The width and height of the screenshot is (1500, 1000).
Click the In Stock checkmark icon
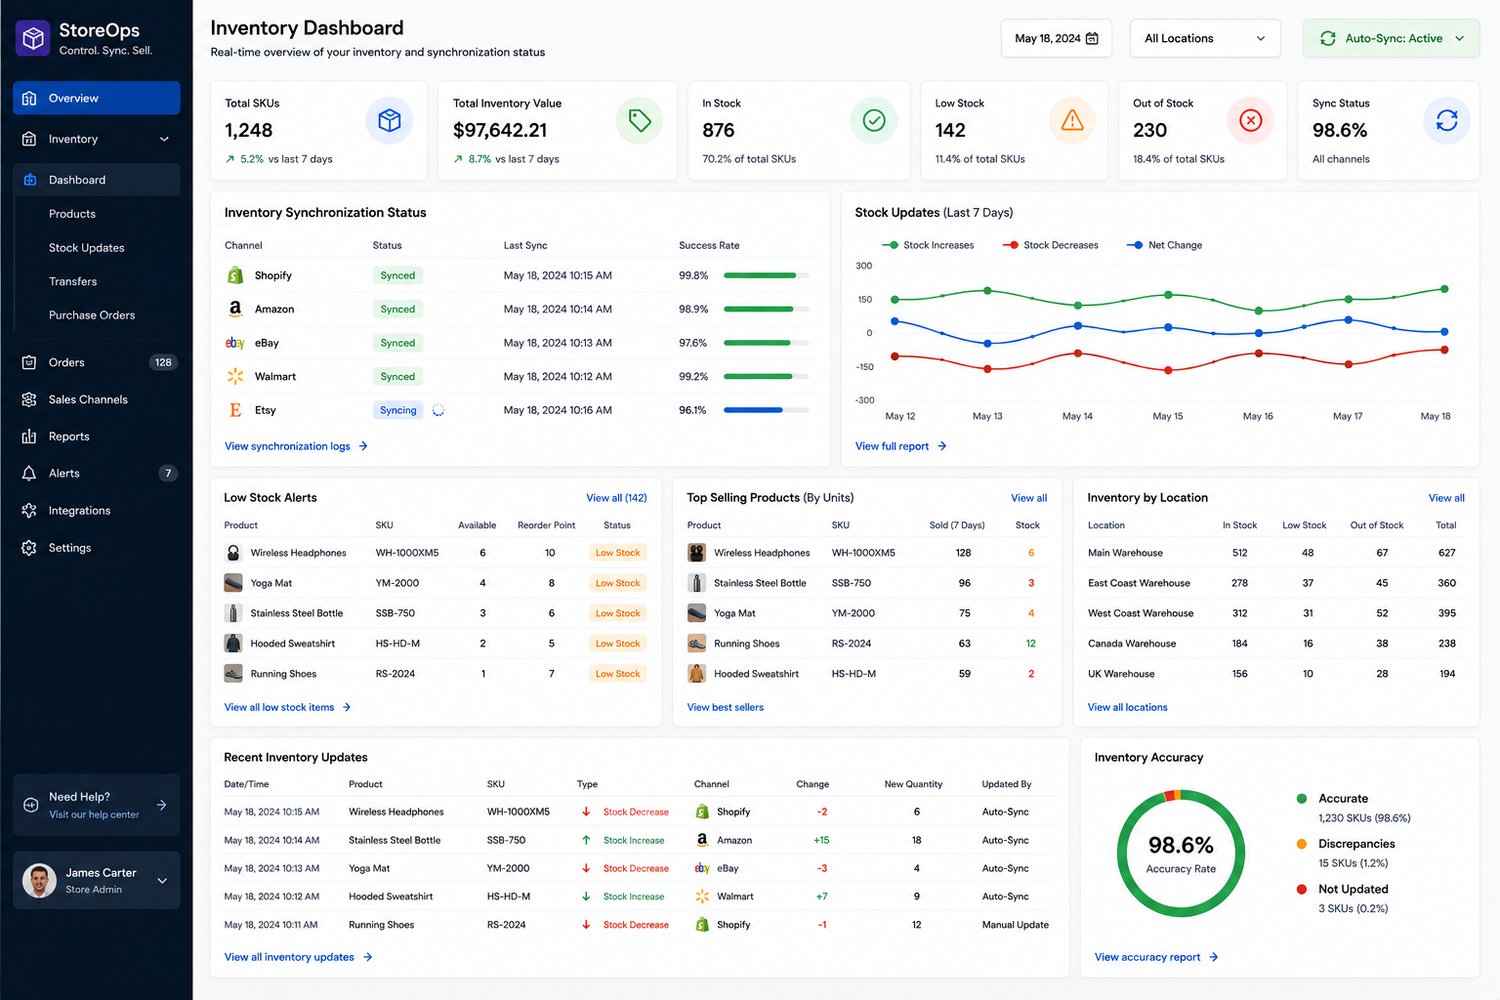(x=874, y=121)
